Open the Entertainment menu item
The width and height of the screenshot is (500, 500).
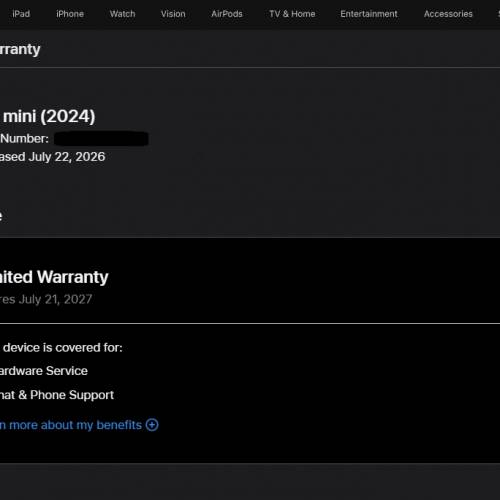pyautogui.click(x=369, y=14)
